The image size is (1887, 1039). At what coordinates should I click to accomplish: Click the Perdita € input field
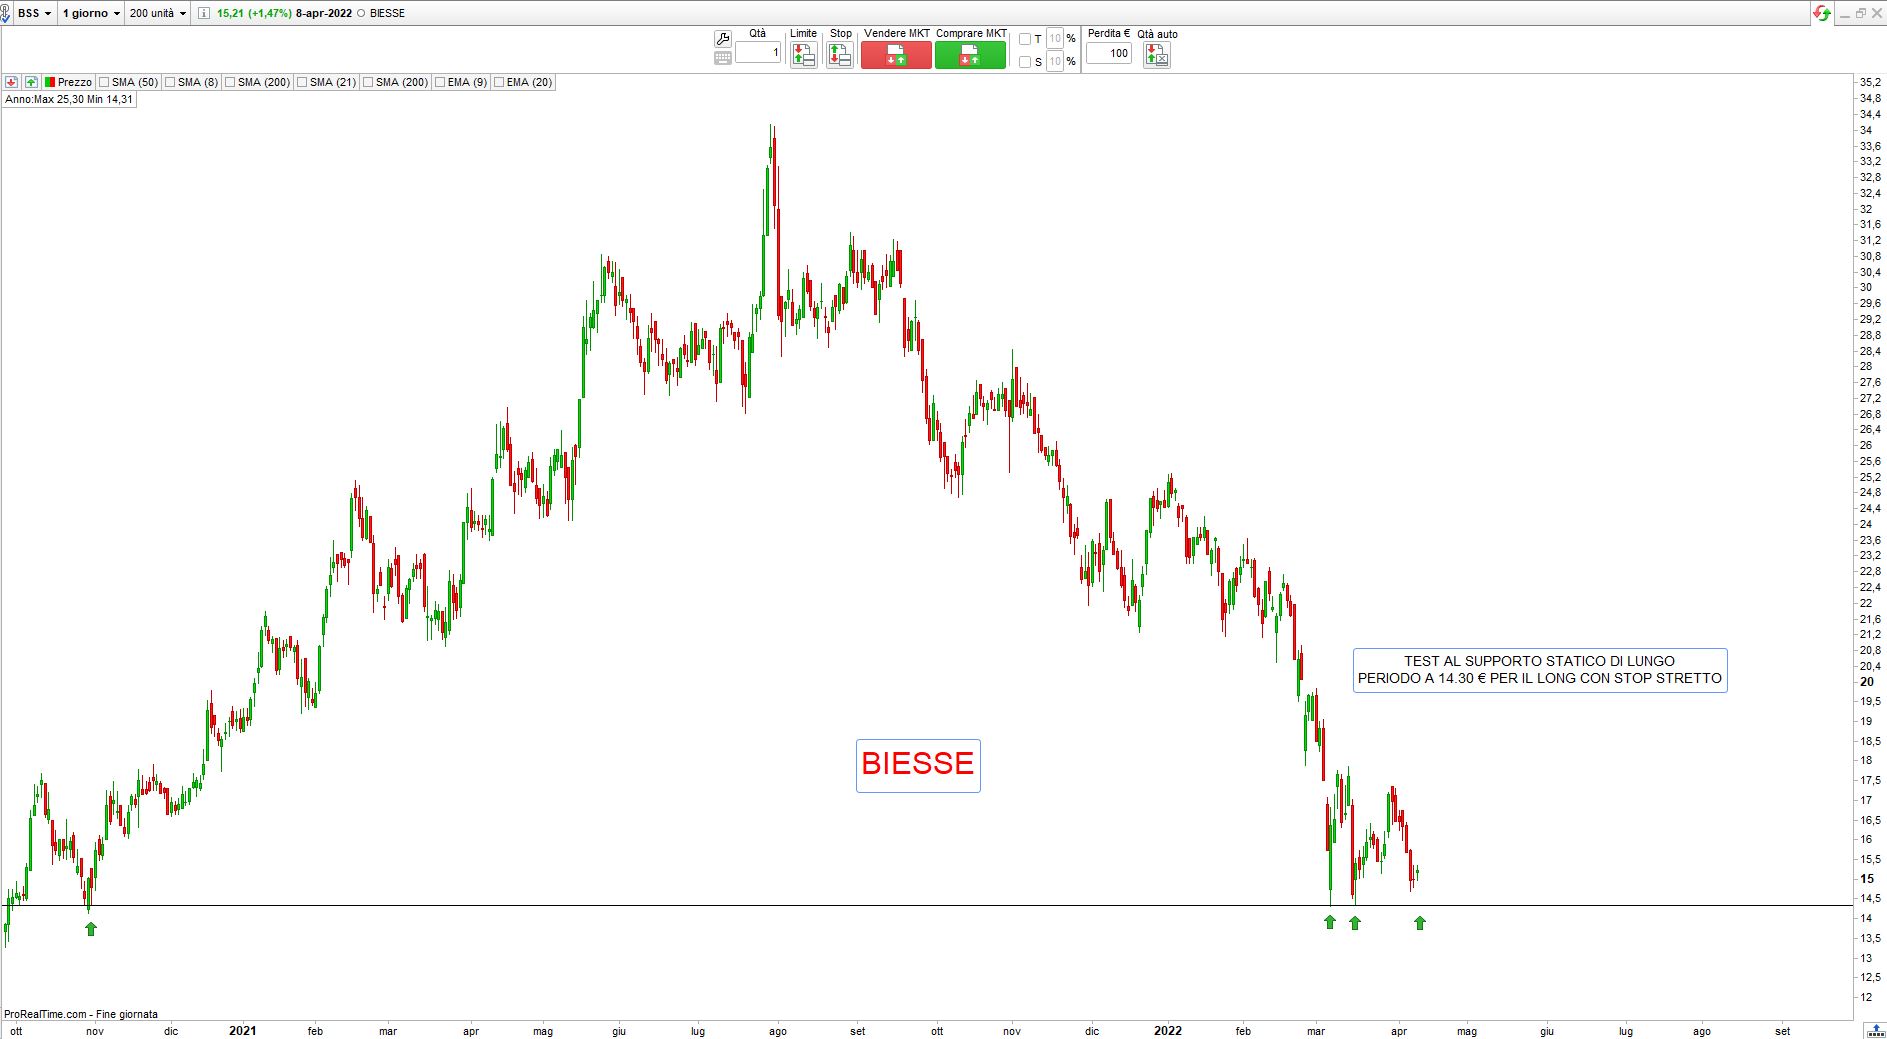[x=1109, y=54]
